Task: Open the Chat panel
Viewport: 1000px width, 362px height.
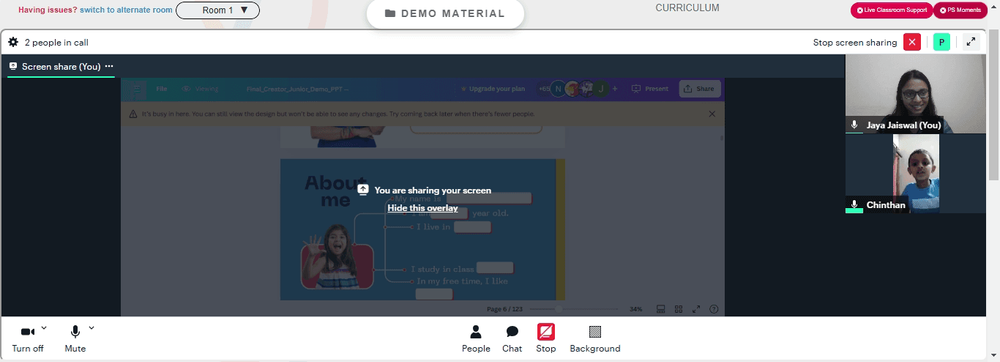Action: (512, 338)
